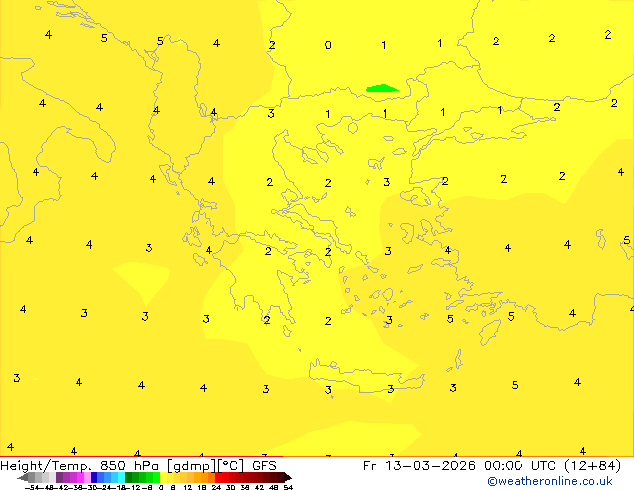
Task: Pick the cyan legend swatch near -18
Action: (x=121, y=477)
